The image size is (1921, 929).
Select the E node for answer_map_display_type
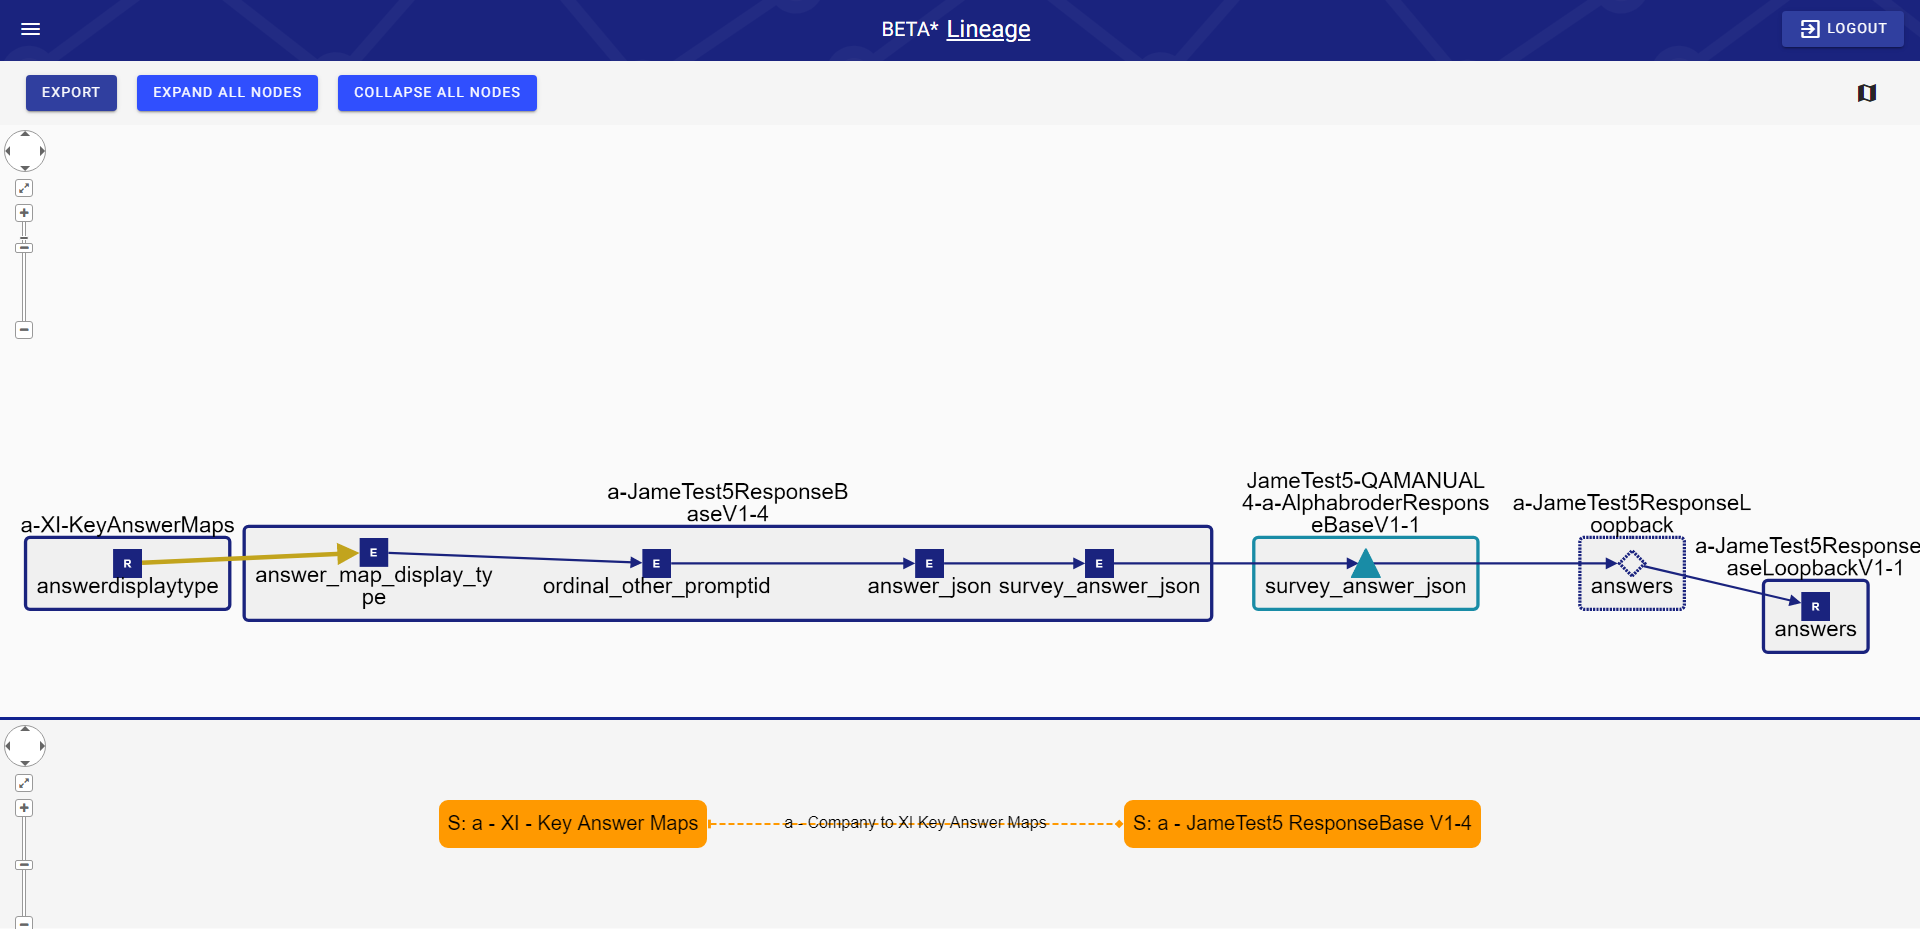pos(373,553)
